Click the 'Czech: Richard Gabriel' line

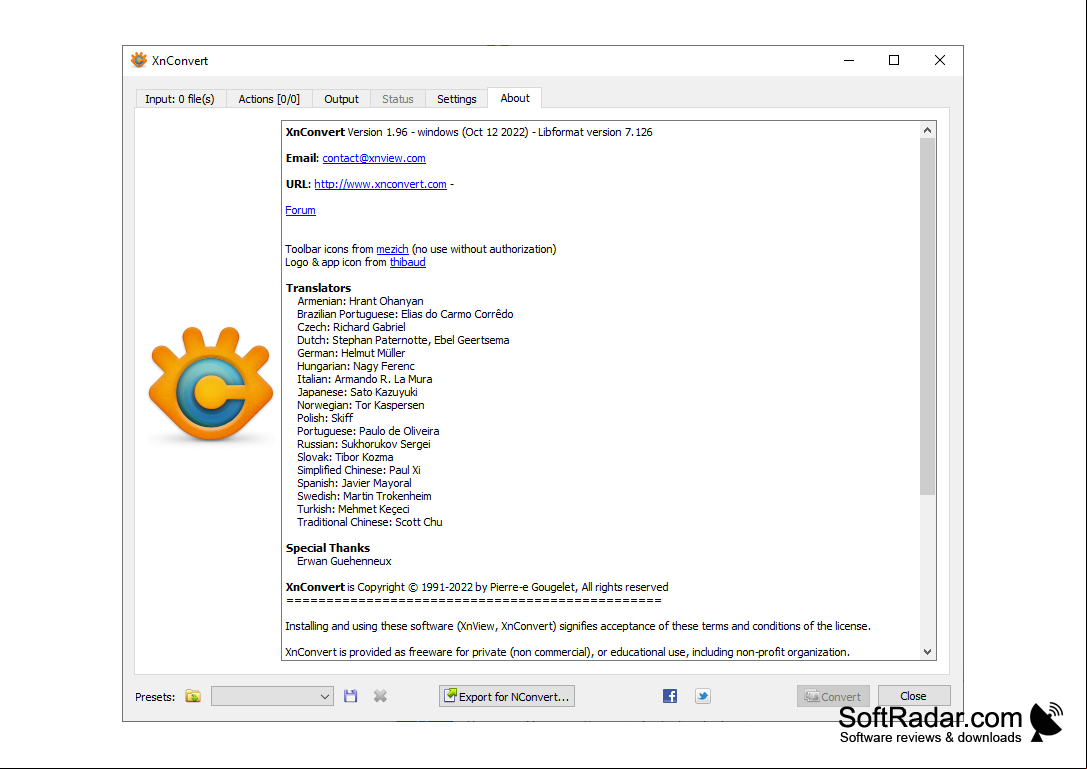point(351,327)
